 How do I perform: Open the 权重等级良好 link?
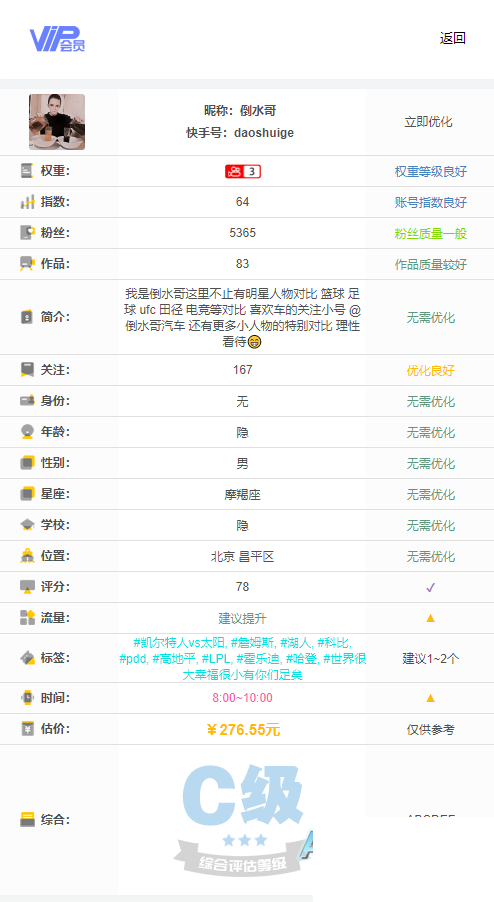click(431, 171)
